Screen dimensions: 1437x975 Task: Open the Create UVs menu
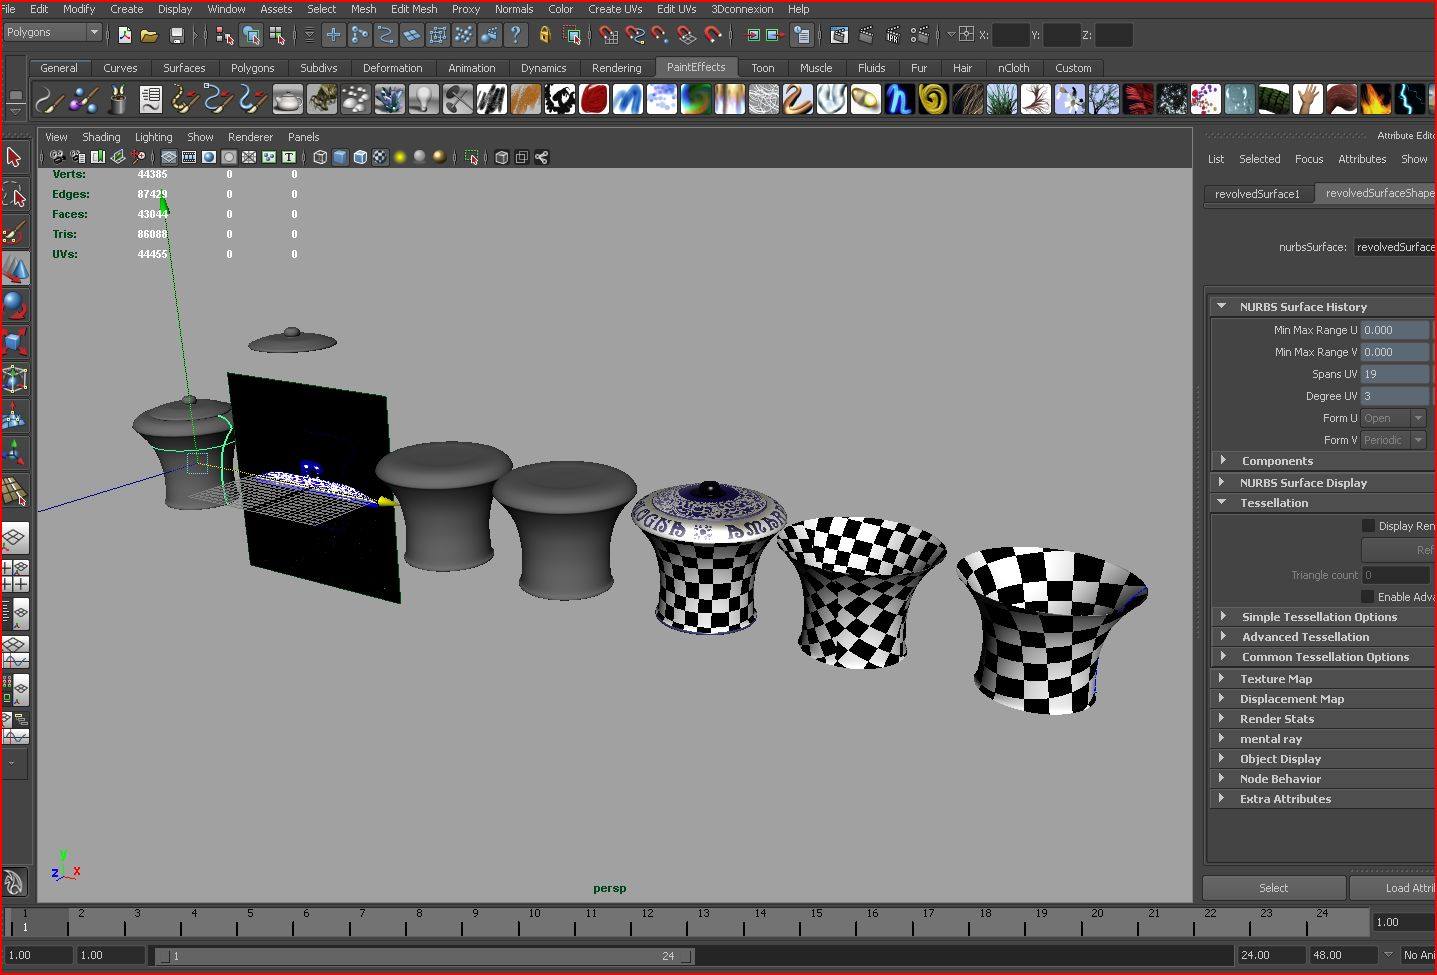coord(614,9)
